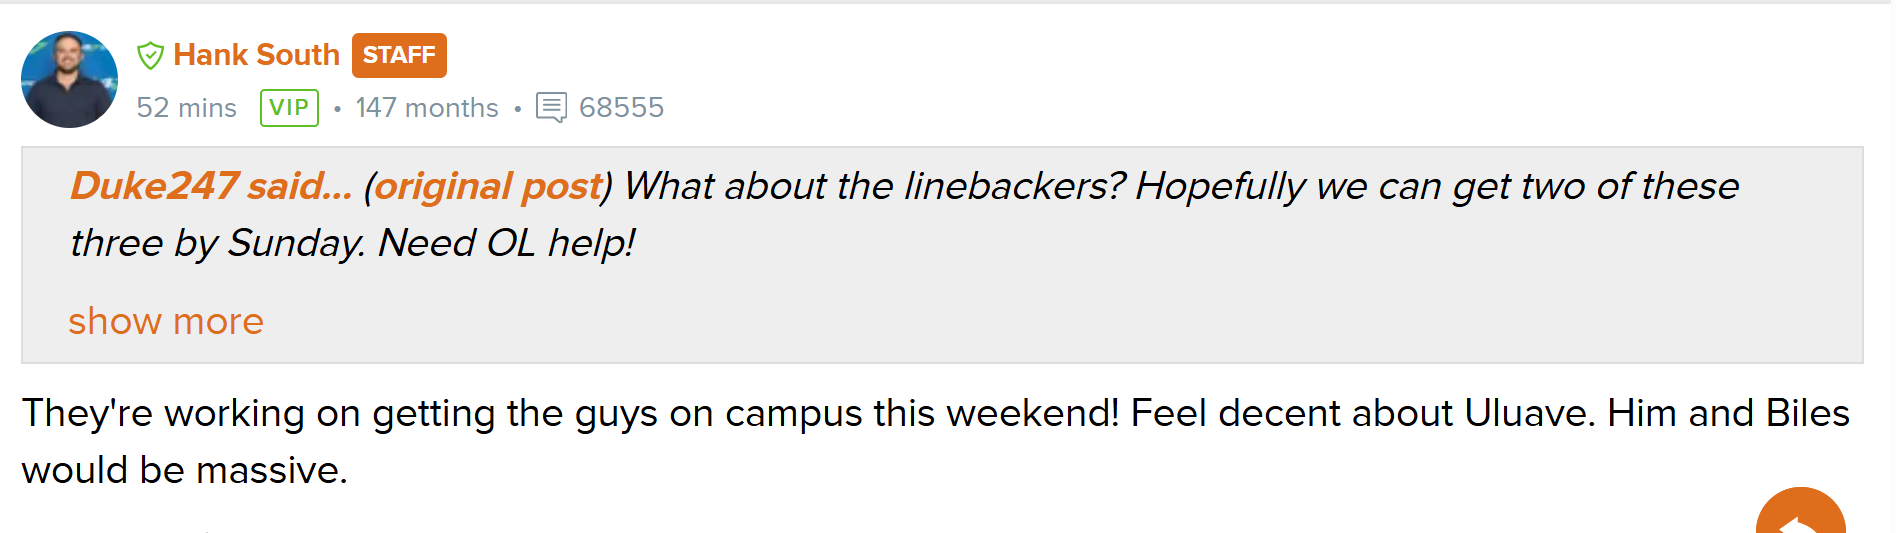Click the green VIP badge
The height and width of the screenshot is (533, 1896).
289,108
